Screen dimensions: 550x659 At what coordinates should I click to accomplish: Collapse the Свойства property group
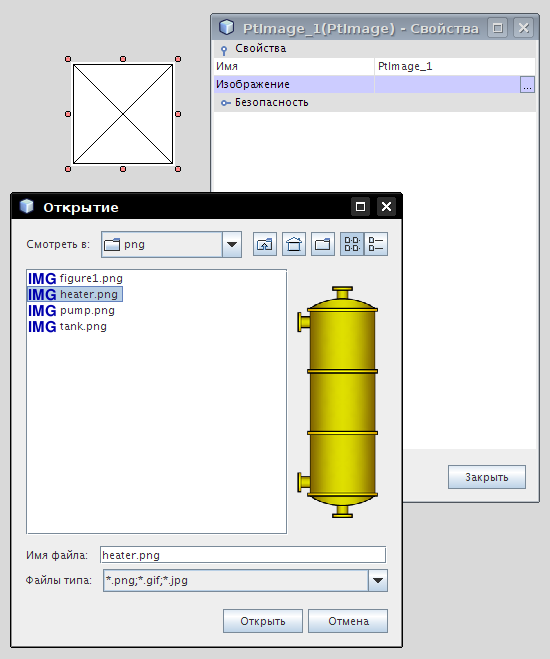click(x=224, y=50)
